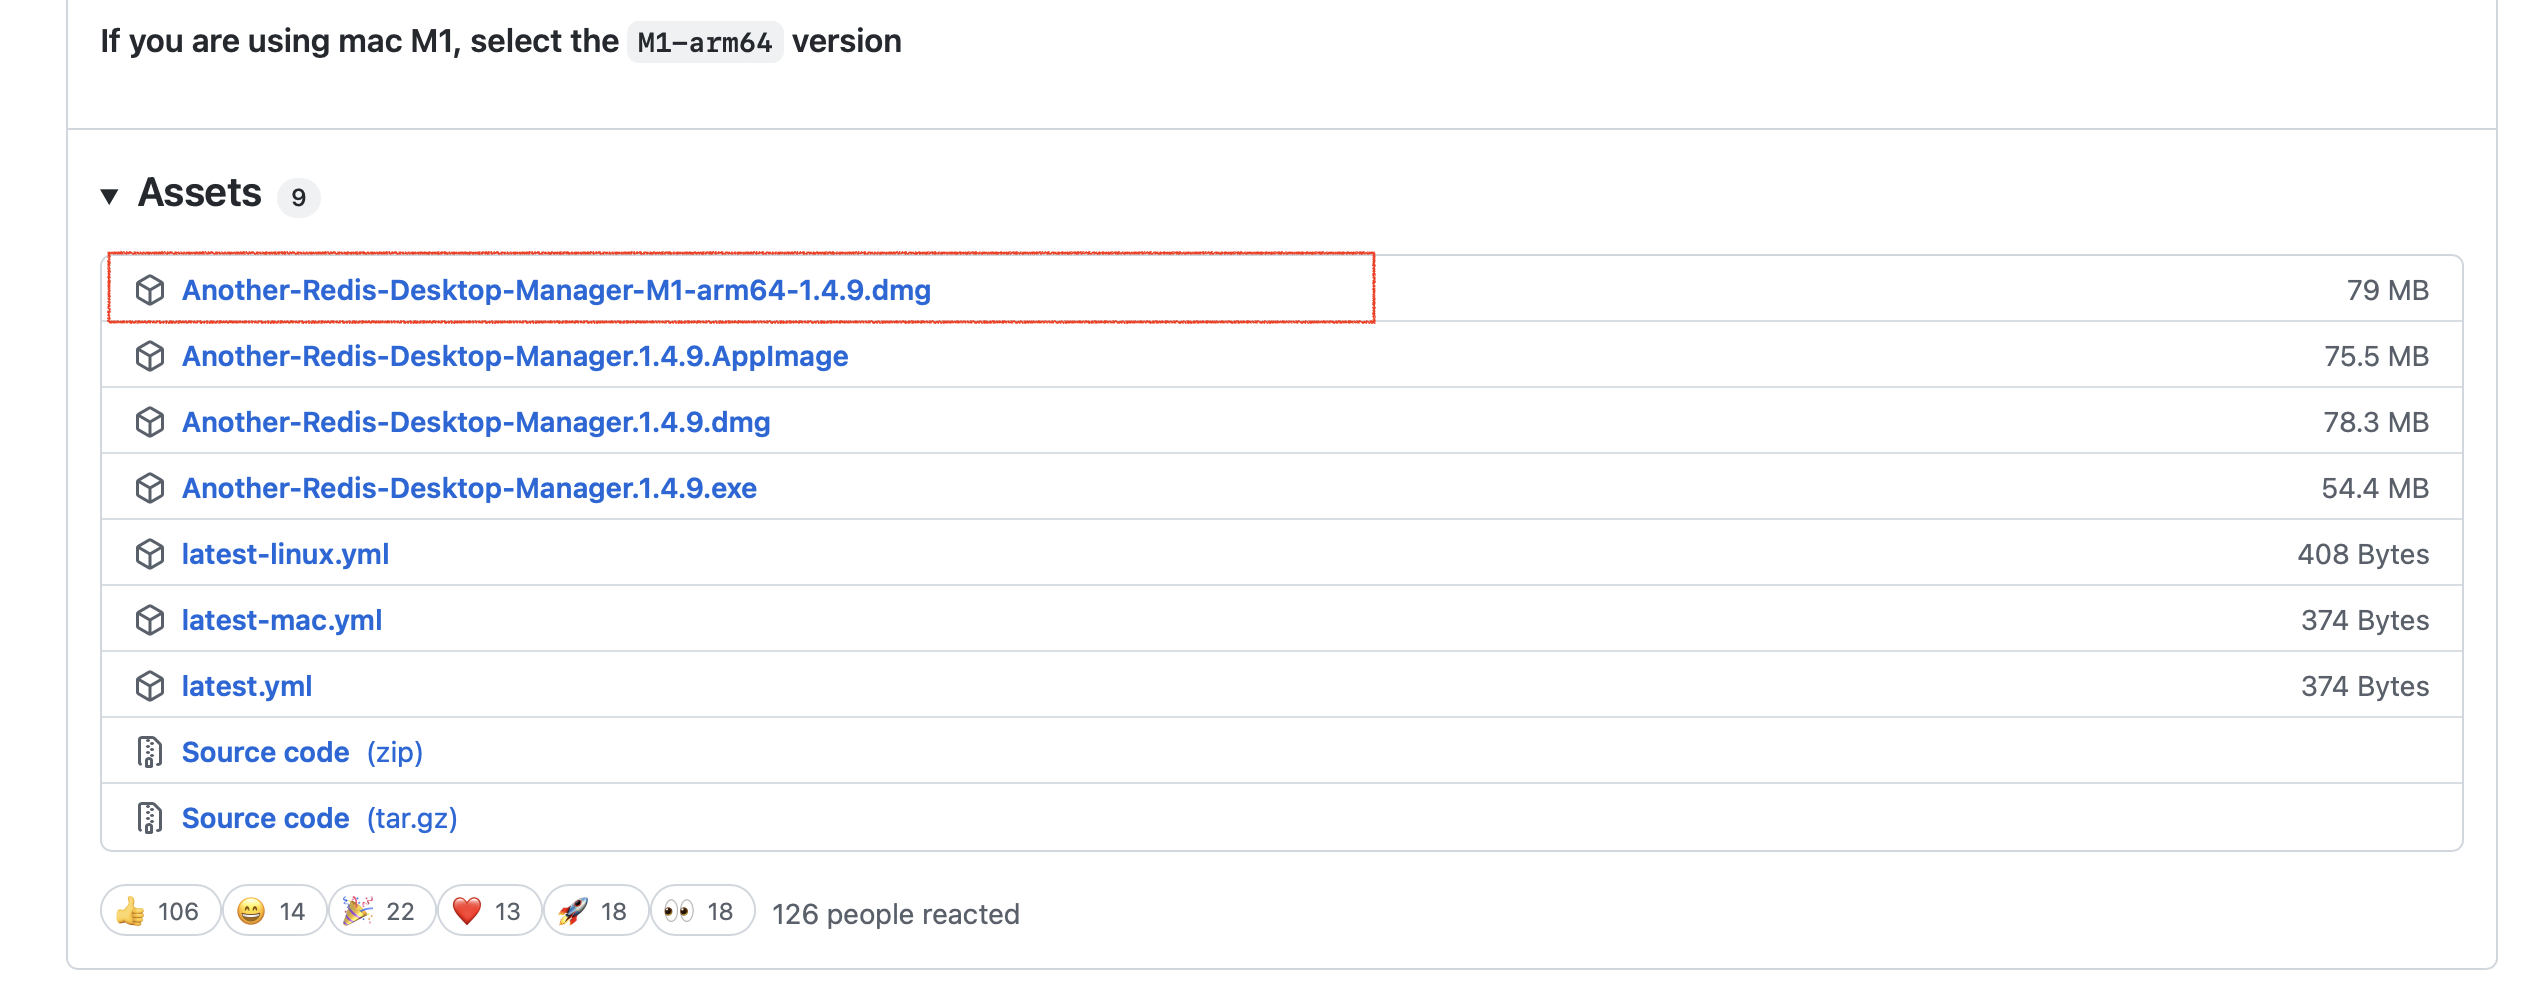Click the package icon beside the AppImage asset
The height and width of the screenshot is (1004, 2548).
[x=151, y=356]
